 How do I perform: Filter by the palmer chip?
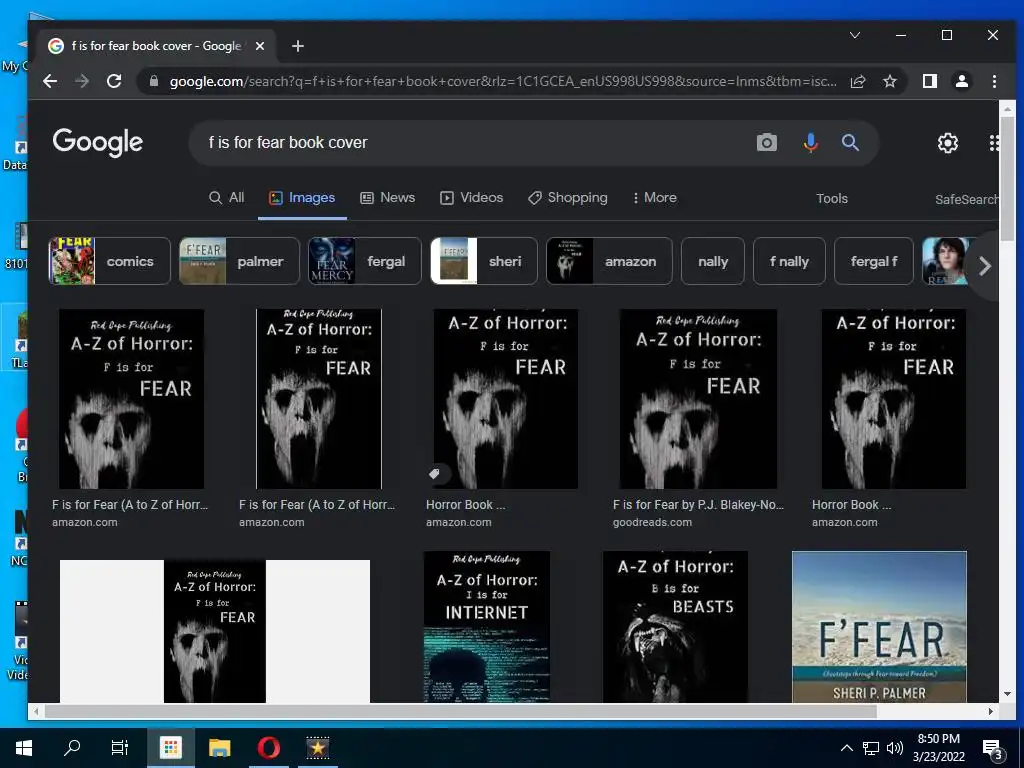(239, 261)
